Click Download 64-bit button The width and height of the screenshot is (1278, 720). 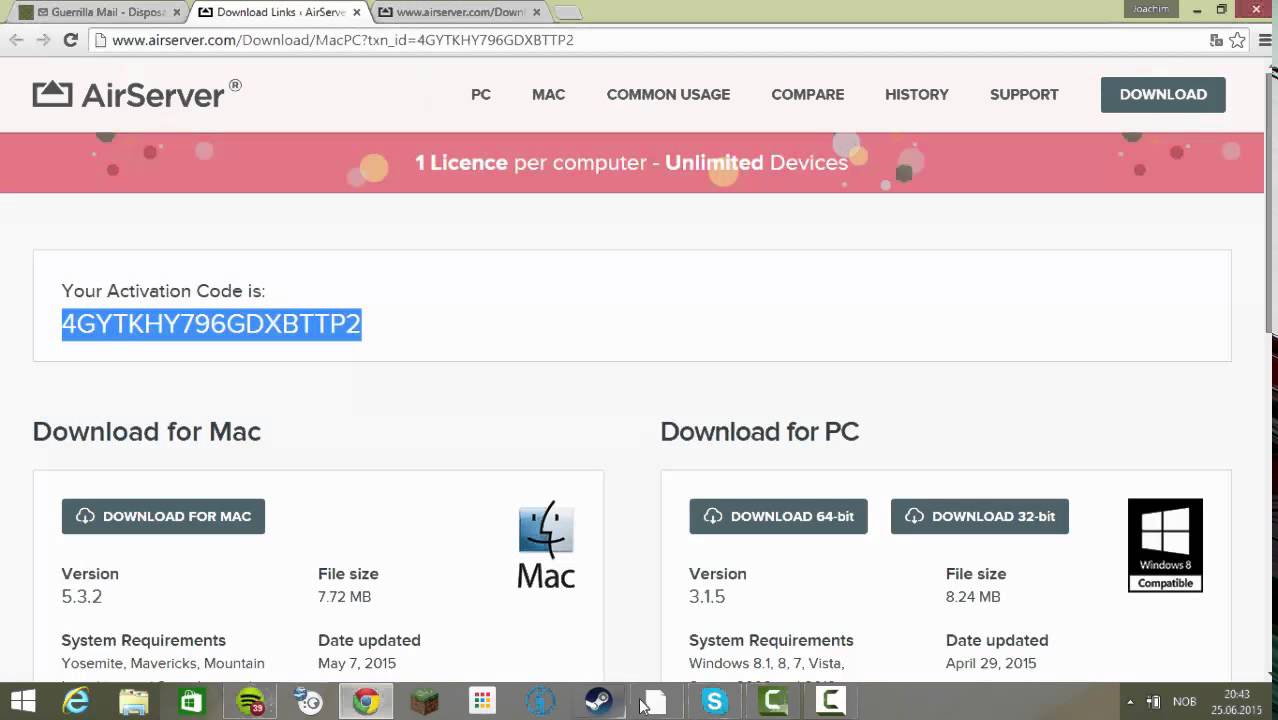pyautogui.click(x=778, y=516)
